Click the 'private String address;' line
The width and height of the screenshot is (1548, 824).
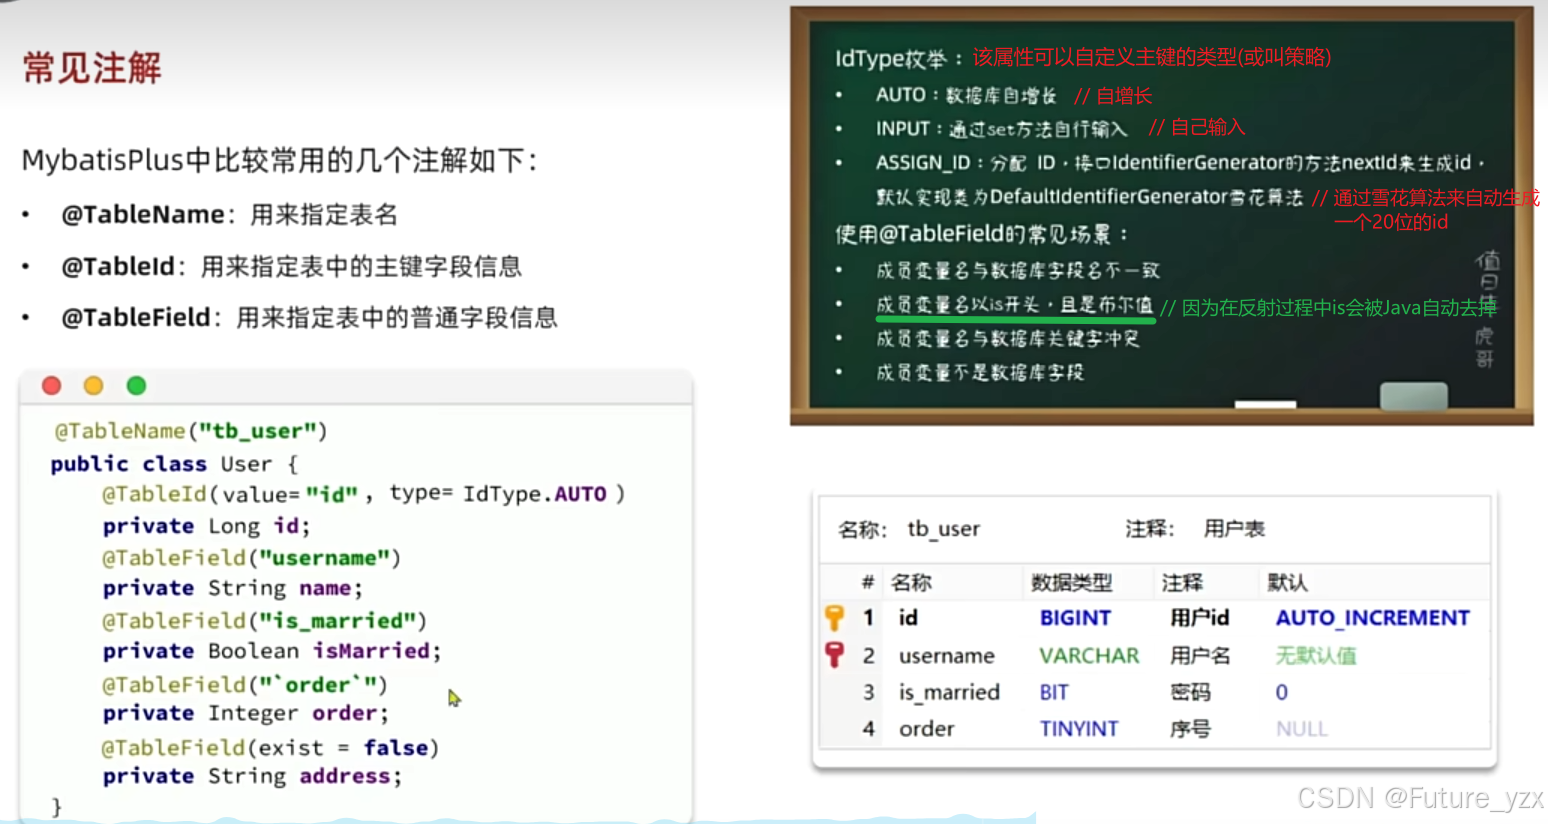(x=252, y=776)
